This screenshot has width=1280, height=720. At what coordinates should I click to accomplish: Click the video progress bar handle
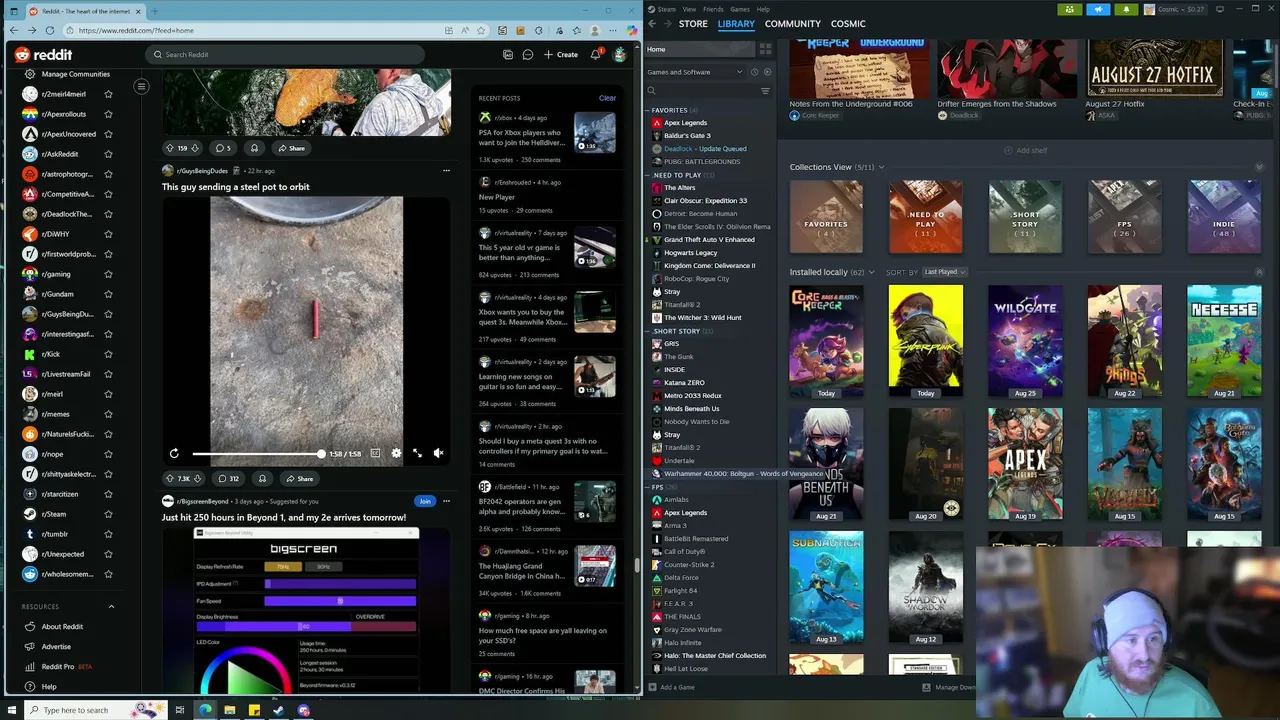click(x=321, y=454)
